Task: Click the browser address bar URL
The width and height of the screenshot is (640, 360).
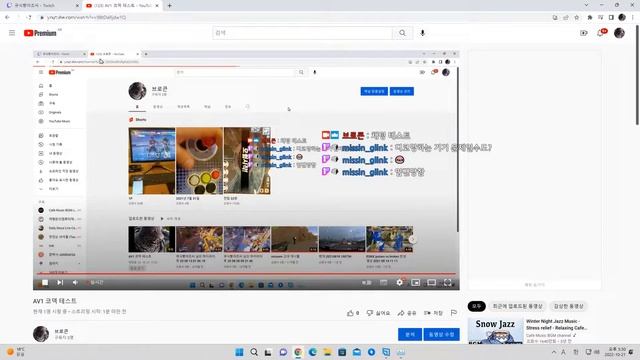Action: point(87,18)
